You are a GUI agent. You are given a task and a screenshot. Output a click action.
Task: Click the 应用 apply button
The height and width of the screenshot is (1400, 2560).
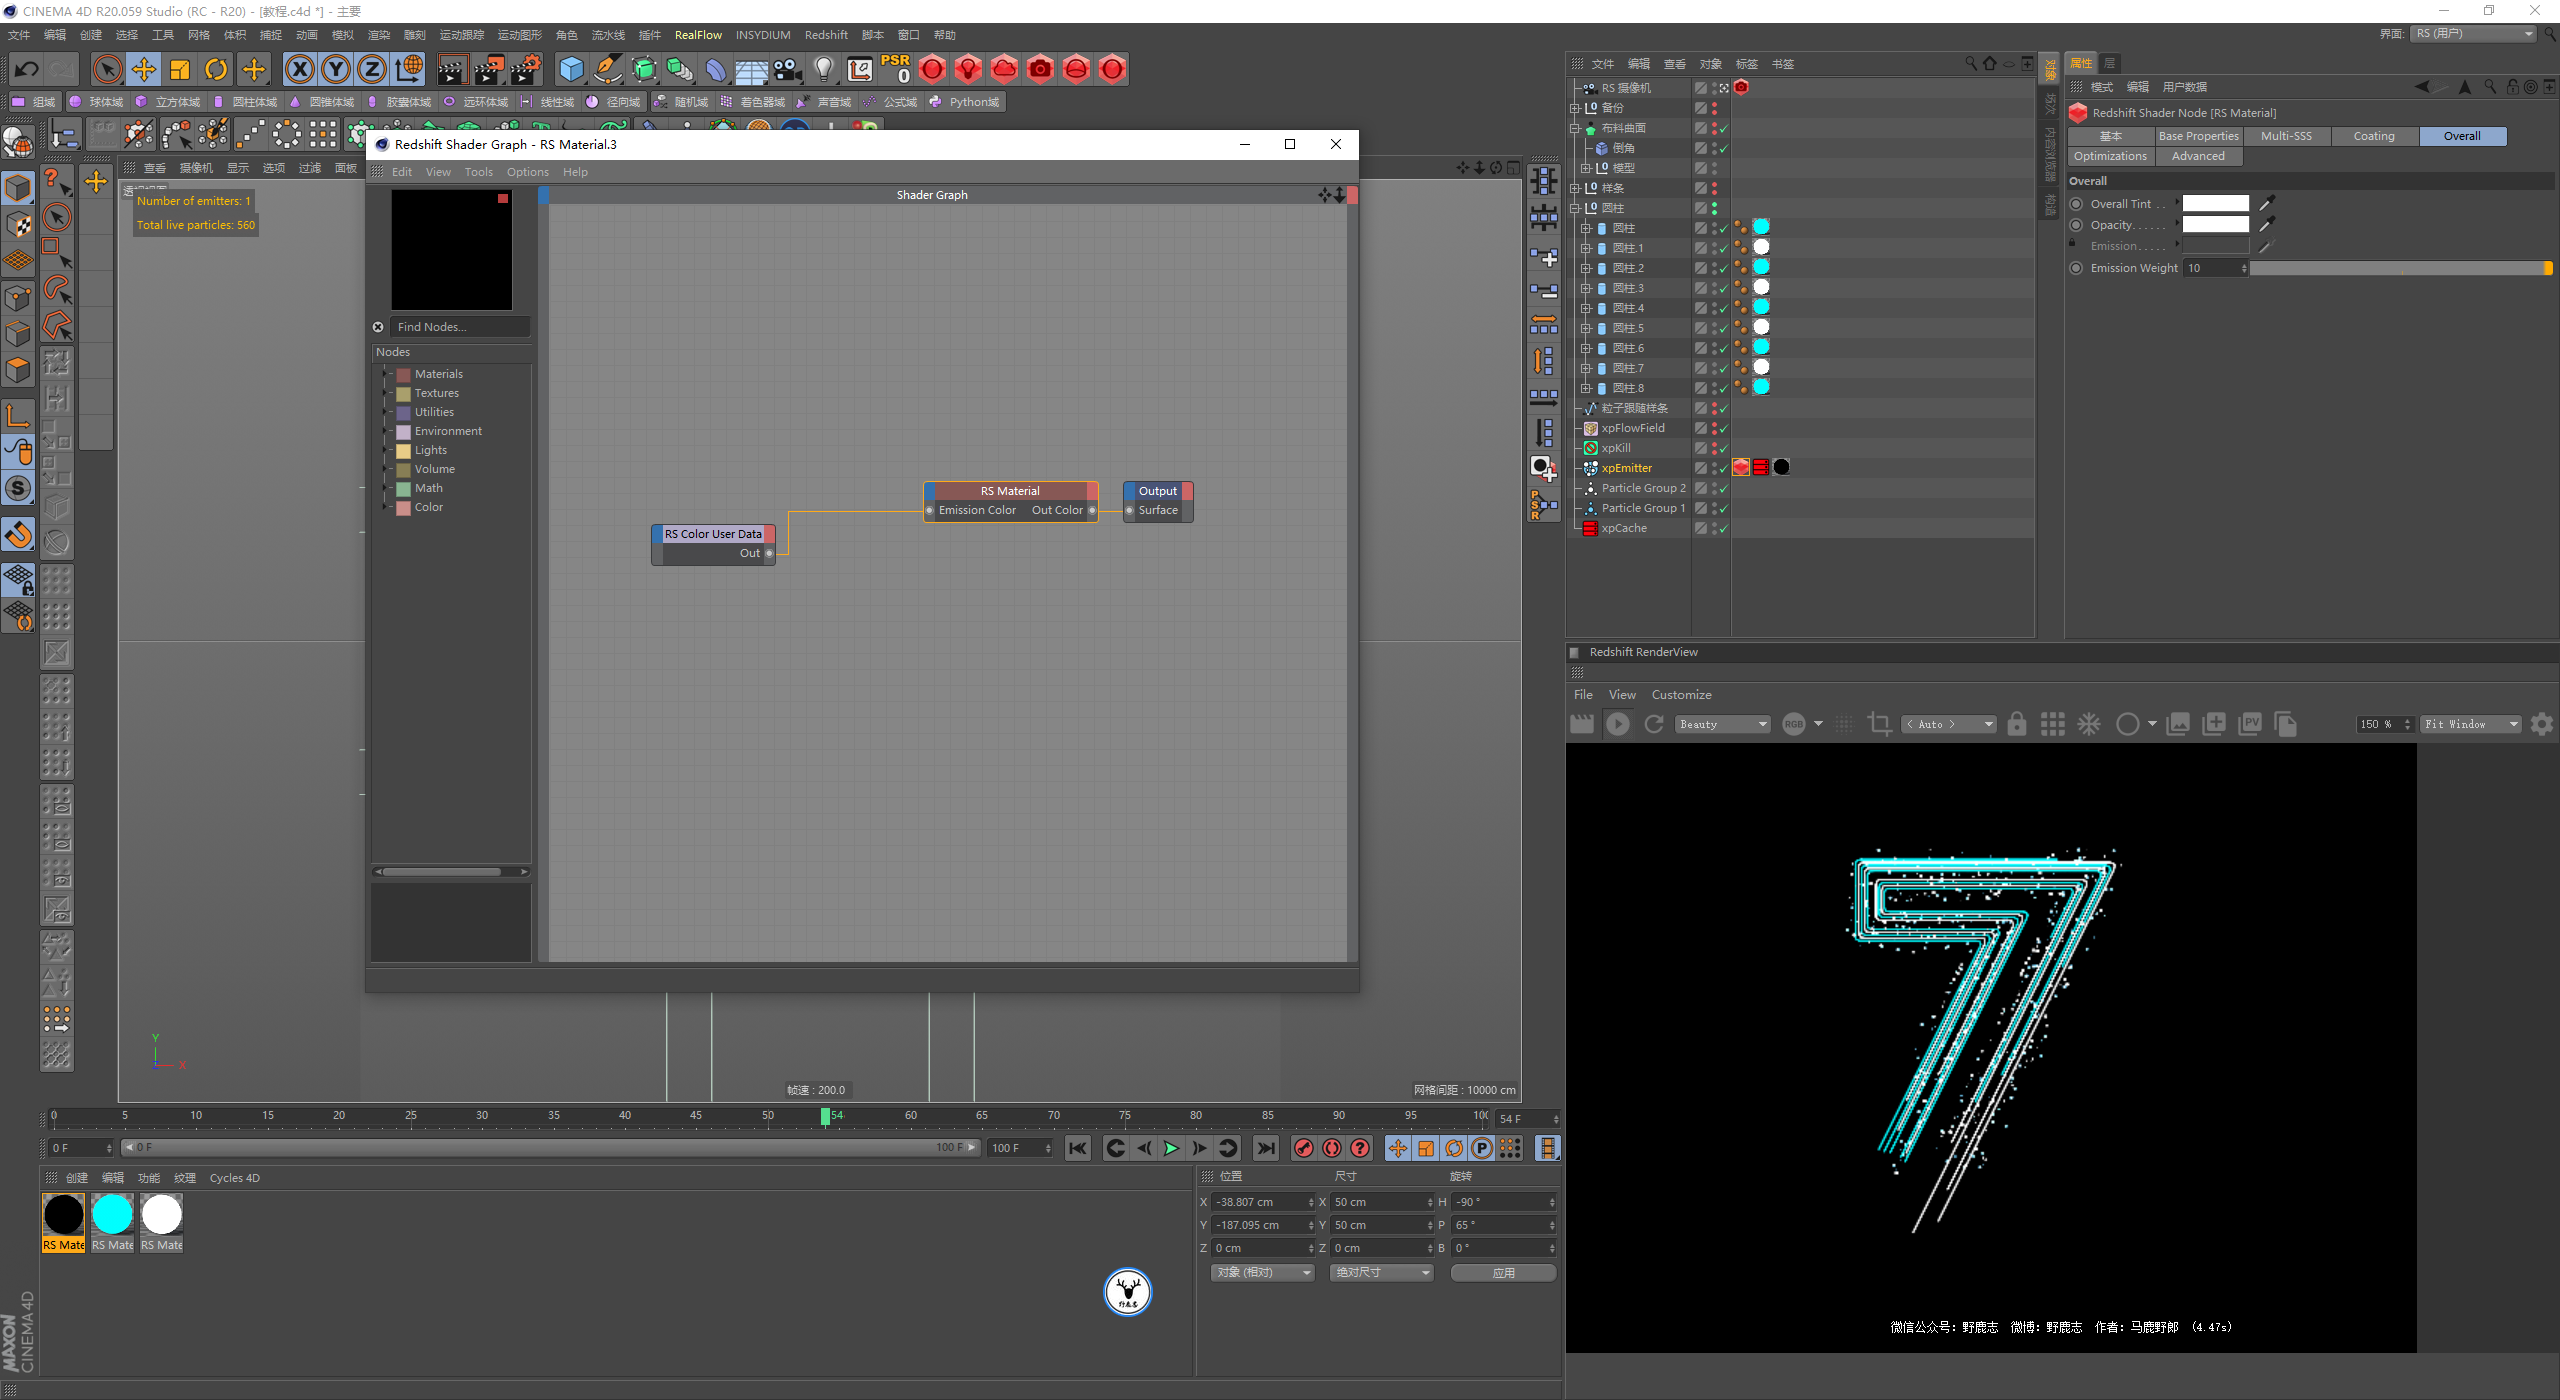[x=1502, y=1273]
